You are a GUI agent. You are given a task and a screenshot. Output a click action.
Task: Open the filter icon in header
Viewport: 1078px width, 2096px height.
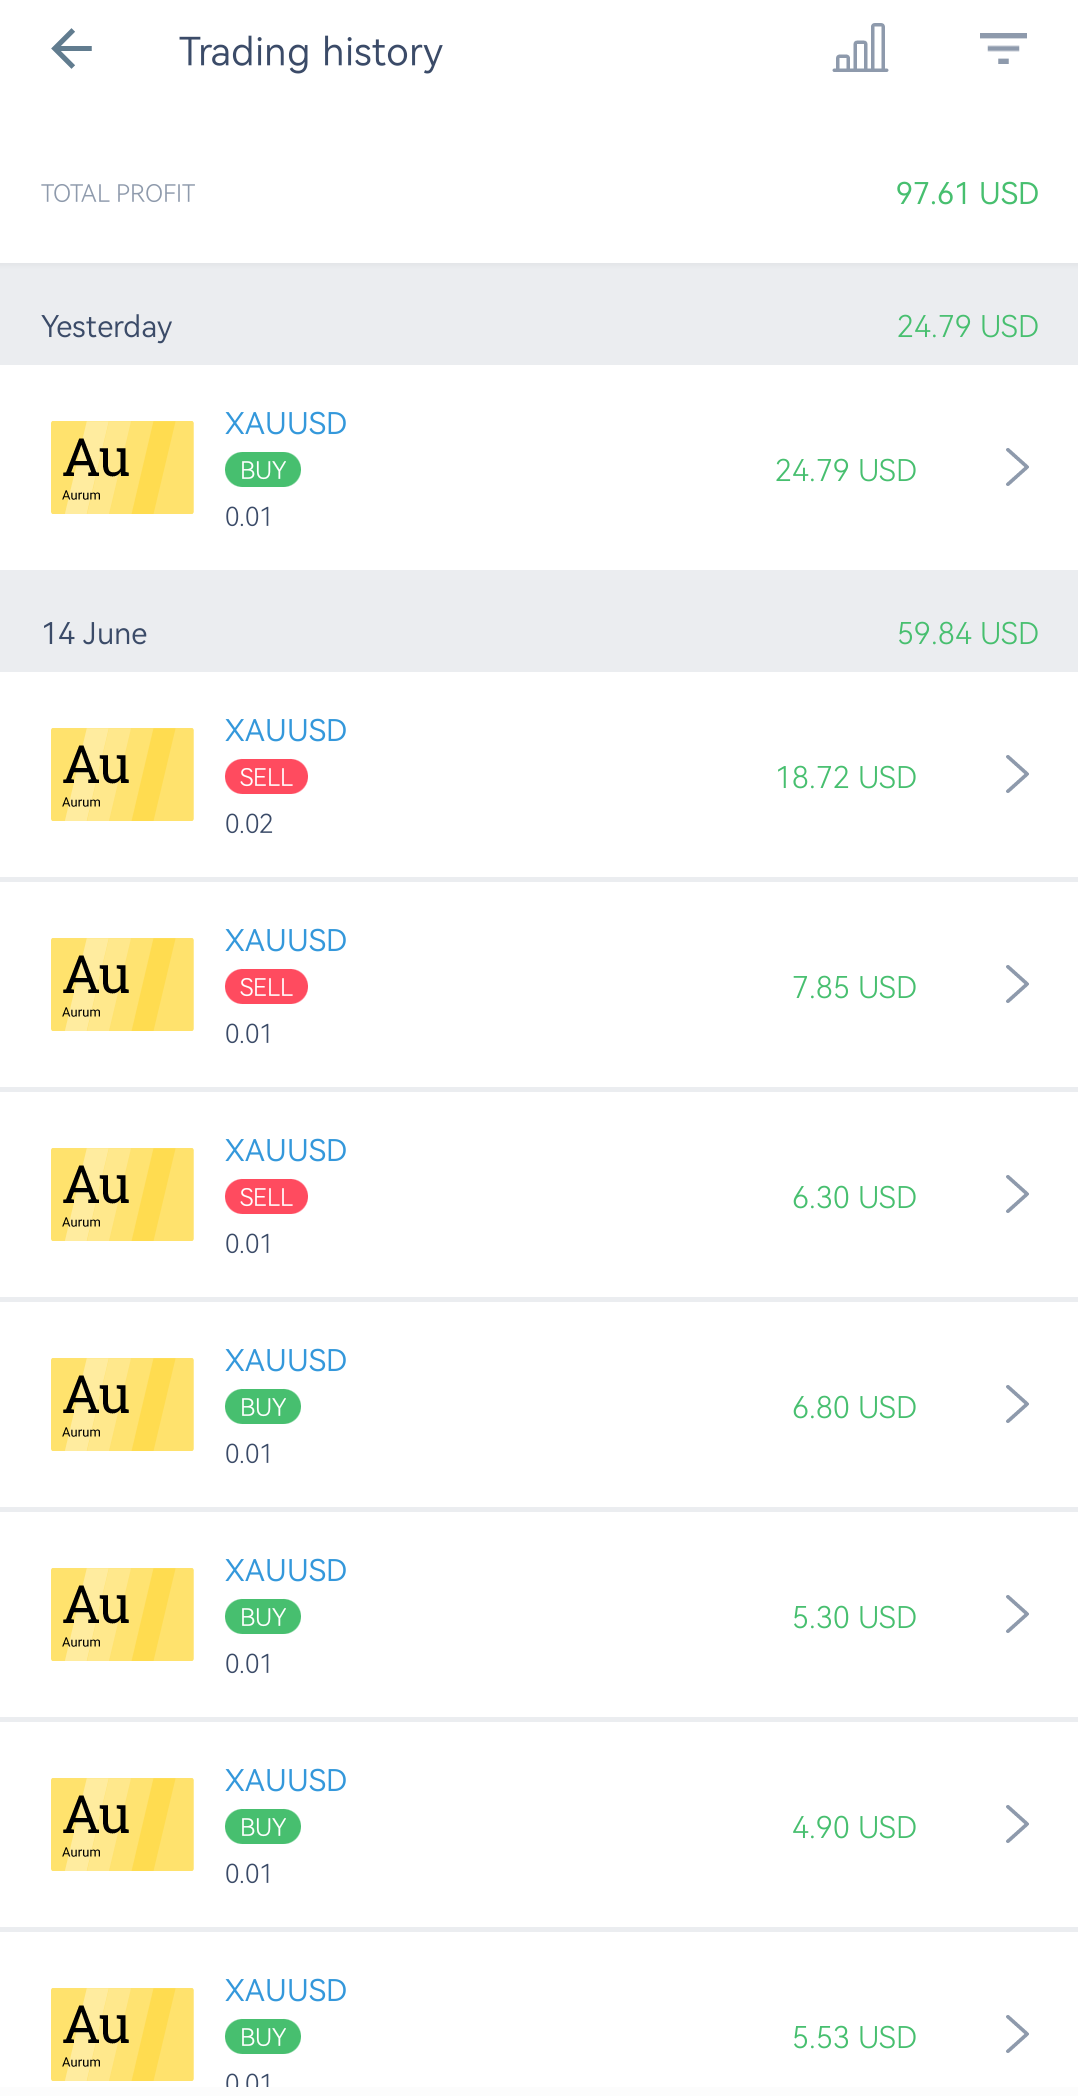tap(1003, 49)
